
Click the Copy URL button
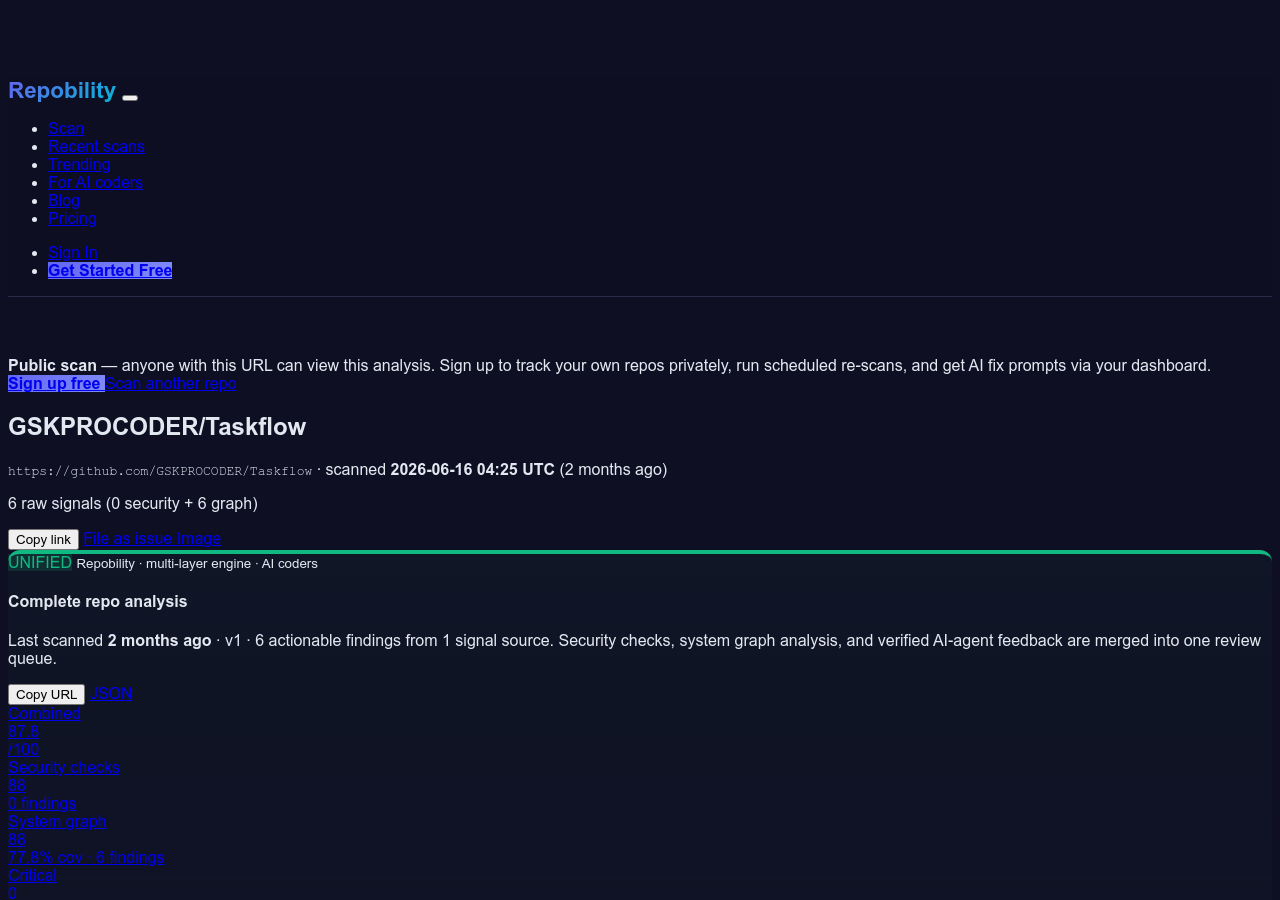pos(46,694)
